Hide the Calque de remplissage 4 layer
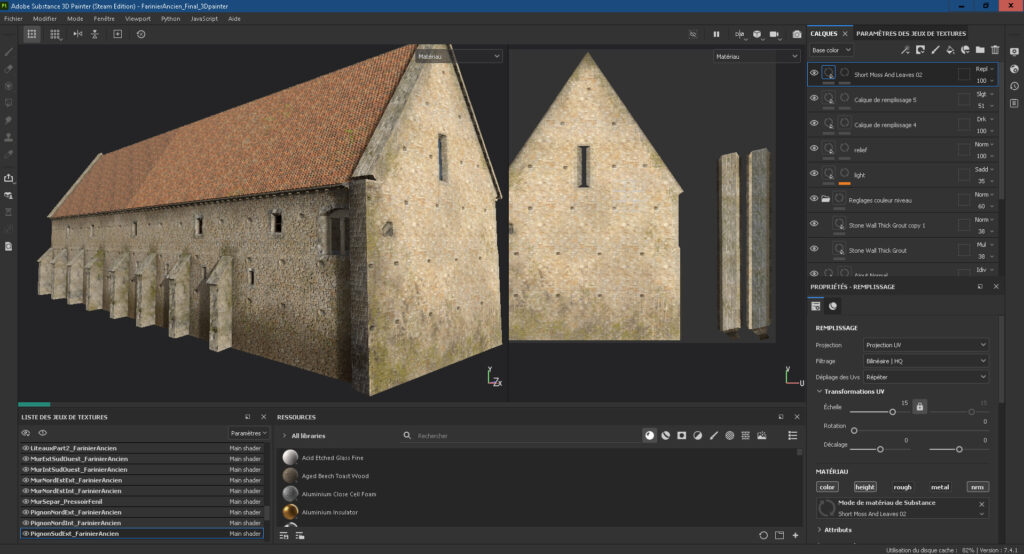Viewport: 1024px width, 554px height. pyautogui.click(x=814, y=123)
